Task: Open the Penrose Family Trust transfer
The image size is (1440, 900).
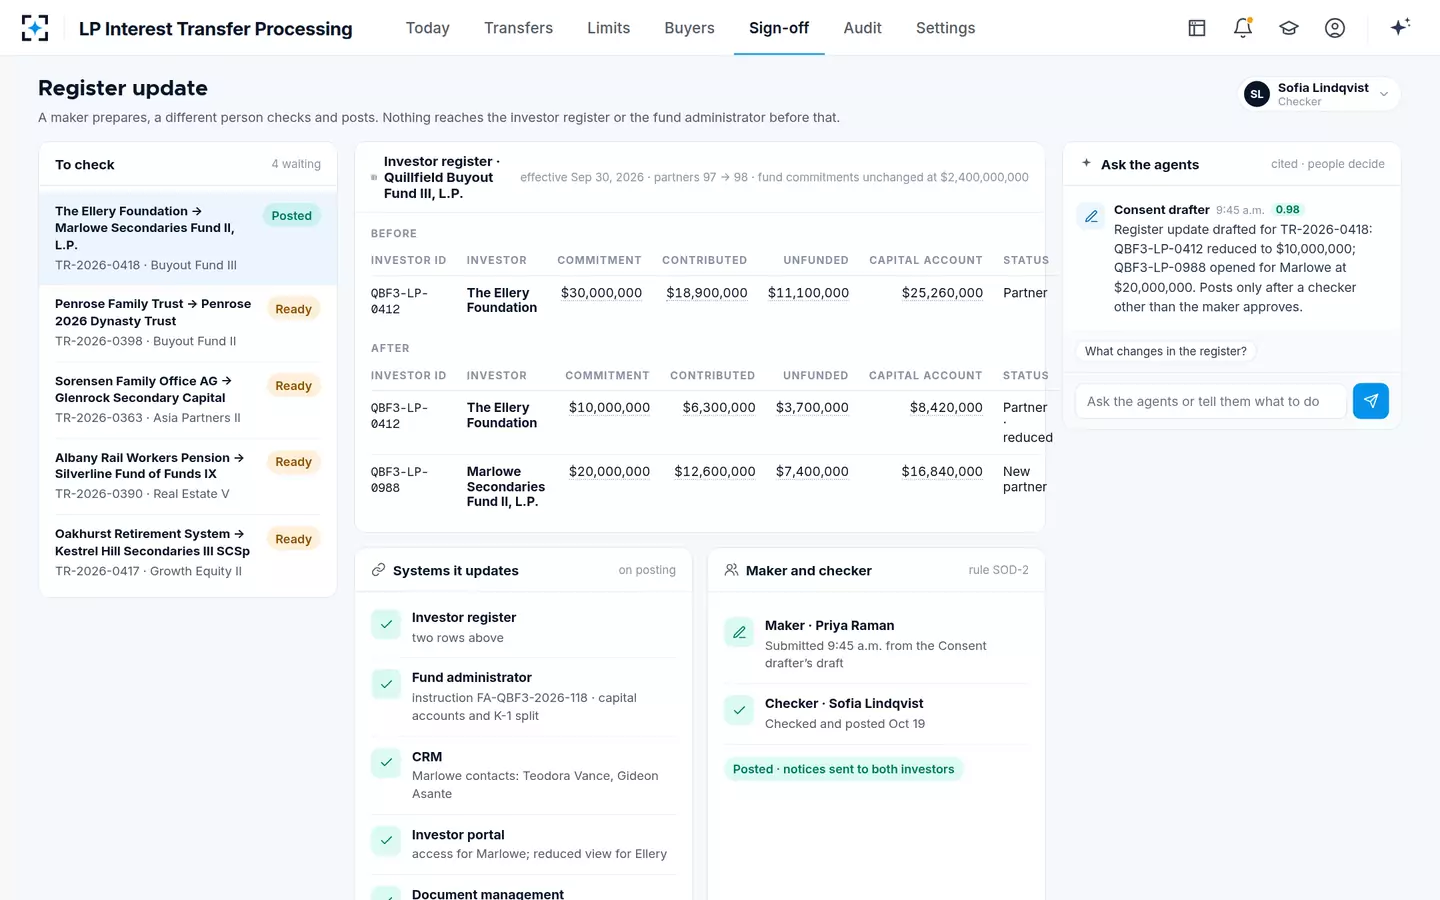Action: pos(188,322)
